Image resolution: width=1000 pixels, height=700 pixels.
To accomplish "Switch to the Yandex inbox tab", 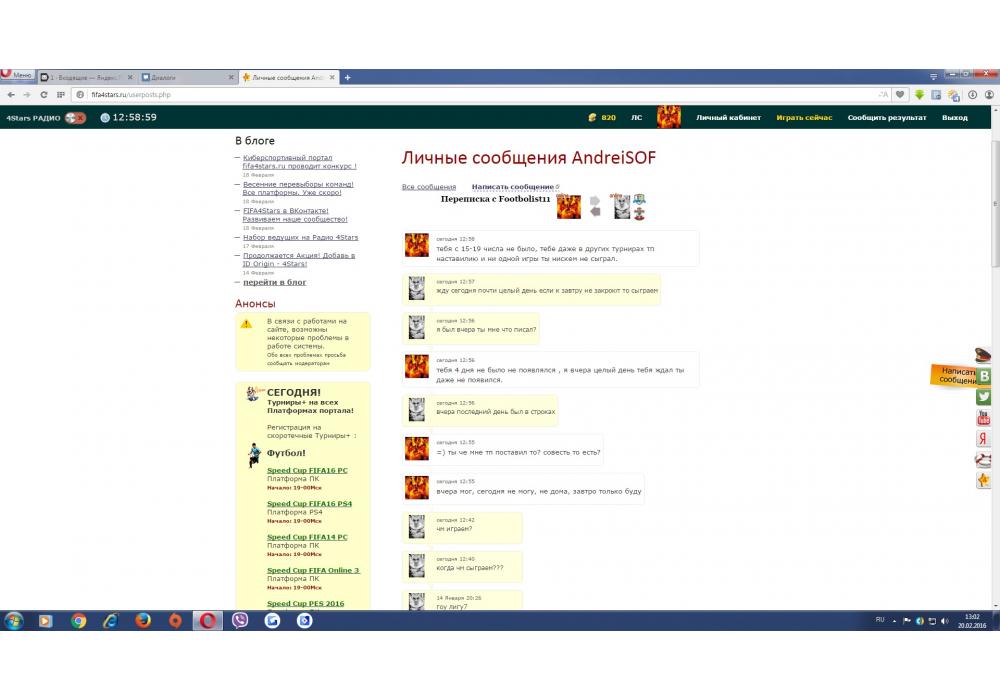I will pos(87,77).
